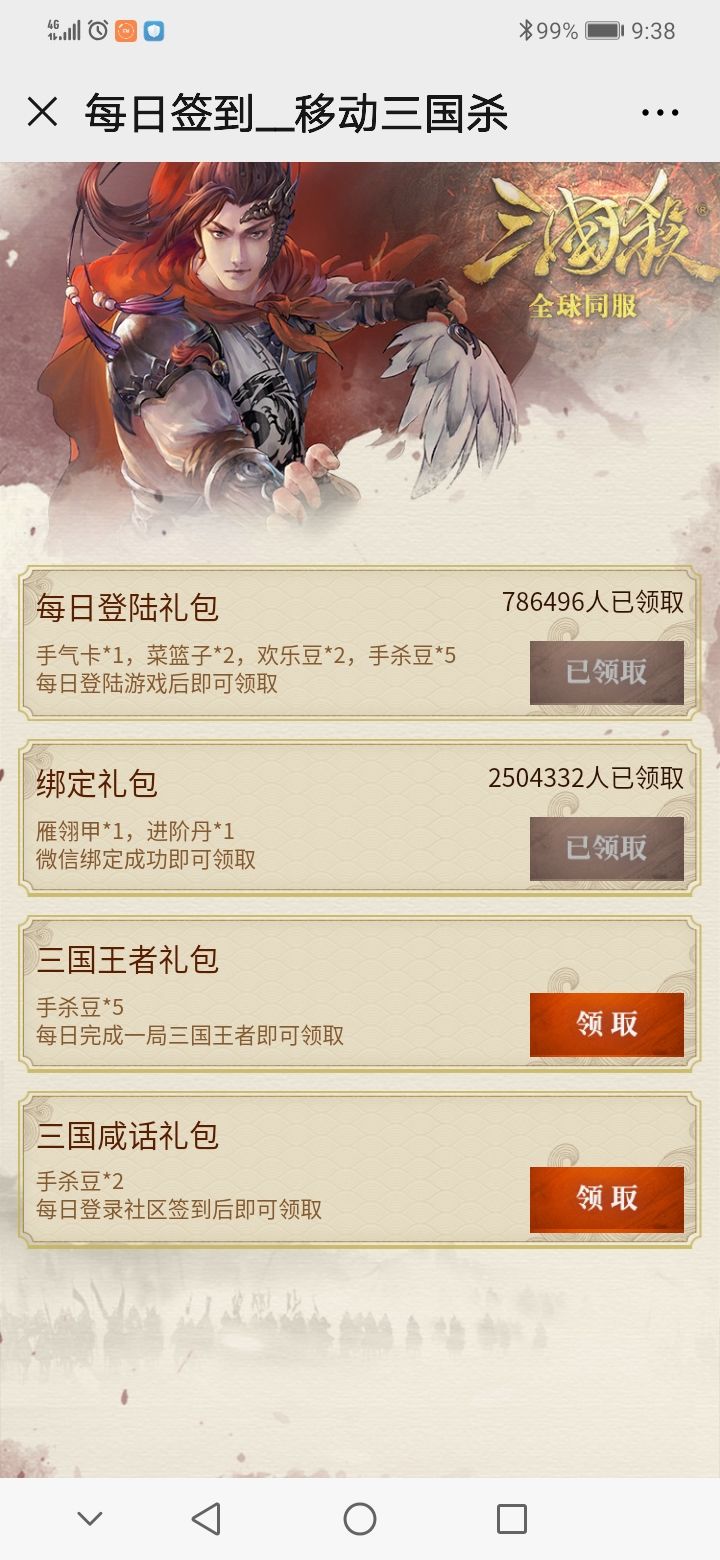The width and height of the screenshot is (720, 1560).
Task: Tap the Android home circle icon
Action: coord(360,1519)
